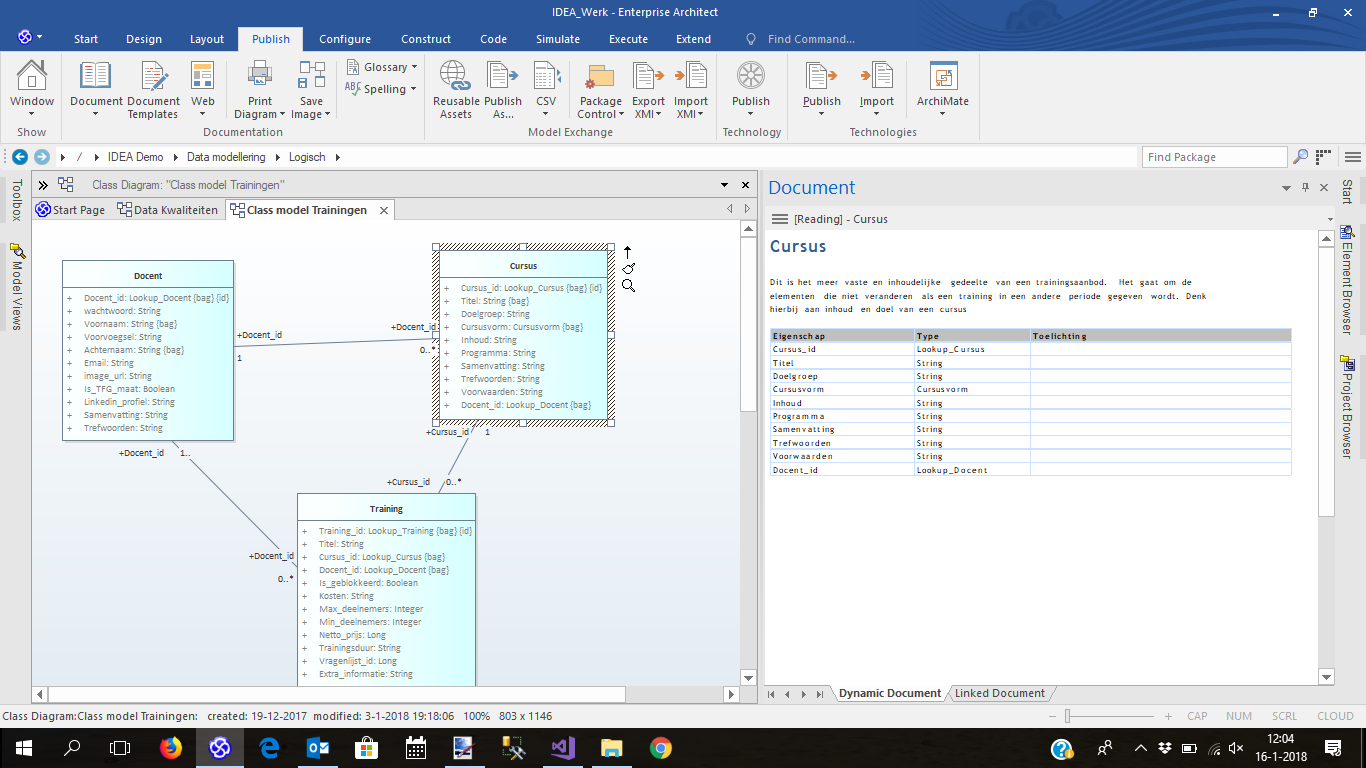
Task: Open Reusable Assets
Action: point(456,90)
